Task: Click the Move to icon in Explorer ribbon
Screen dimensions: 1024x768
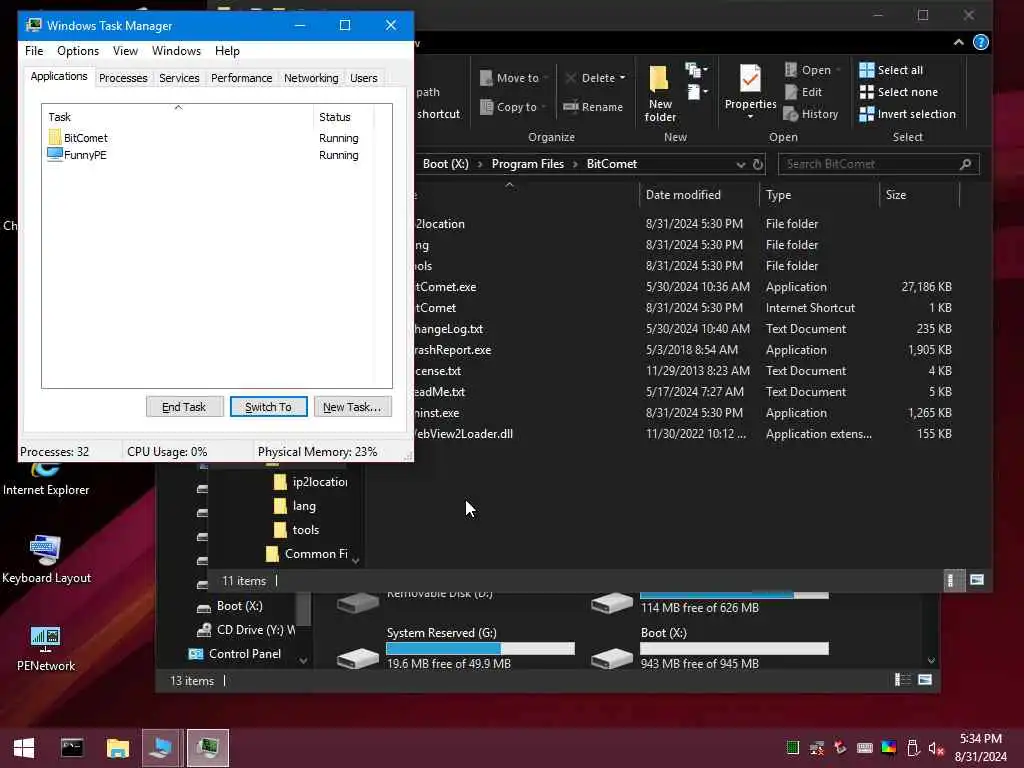Action: 486,78
